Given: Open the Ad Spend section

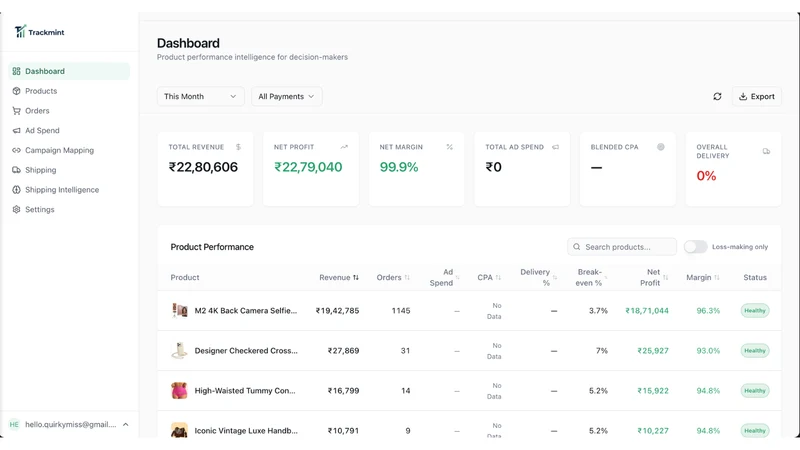Looking at the screenshot, I should (69, 131).
